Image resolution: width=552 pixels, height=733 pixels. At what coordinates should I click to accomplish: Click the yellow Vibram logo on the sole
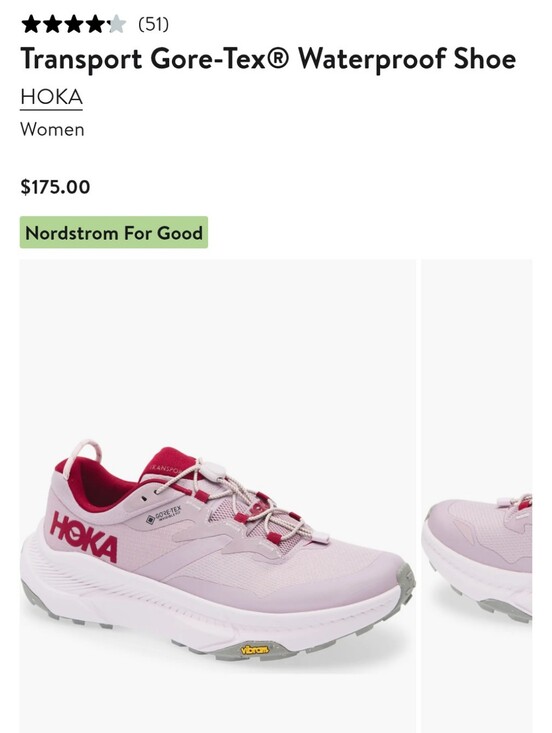255,649
